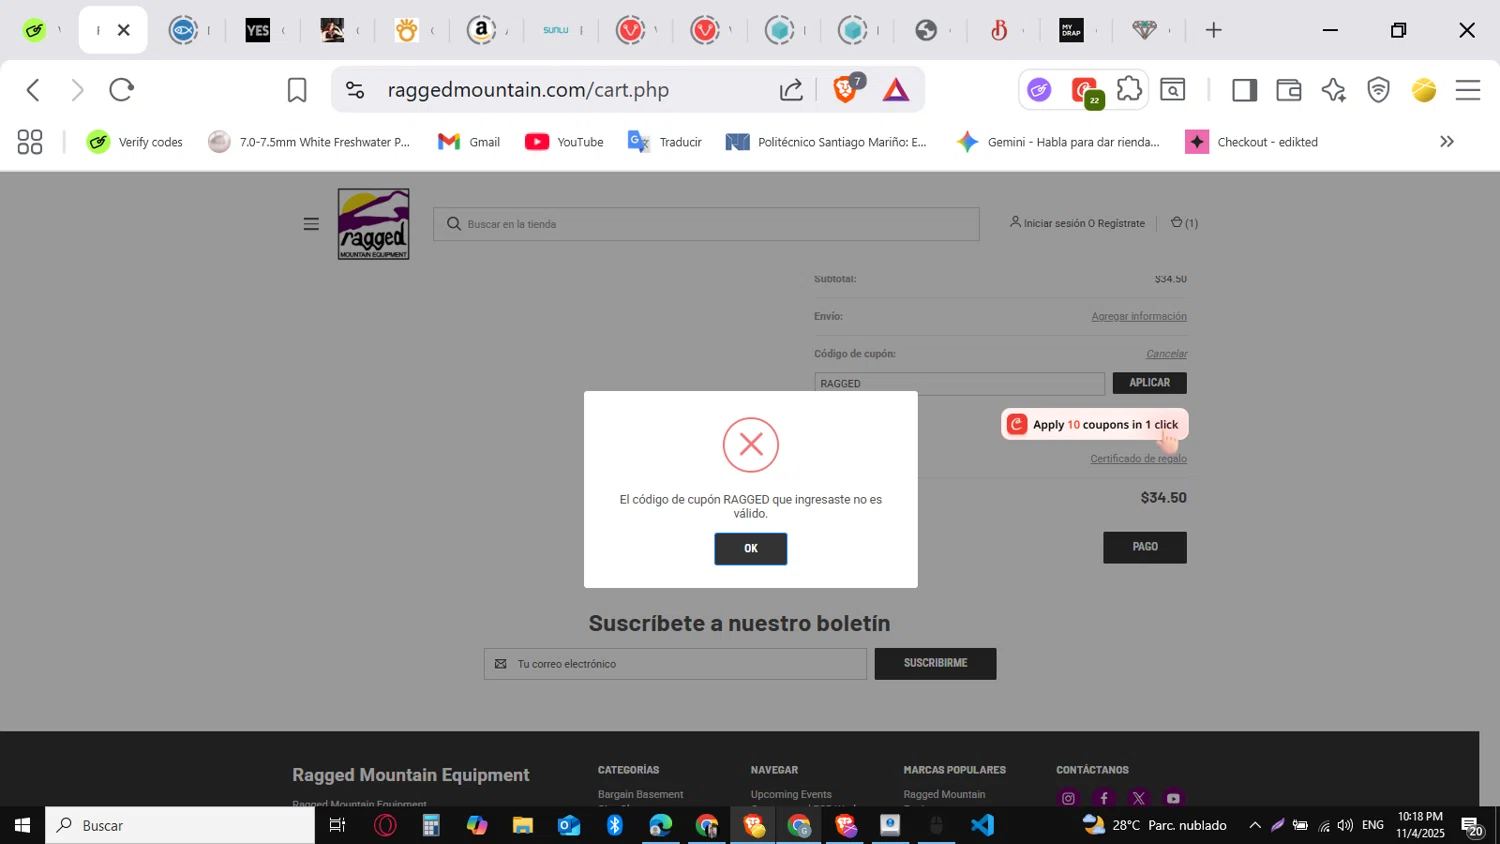The image size is (1500, 844).
Task: Click the Buscar en la tienda search box
Action: [706, 224]
